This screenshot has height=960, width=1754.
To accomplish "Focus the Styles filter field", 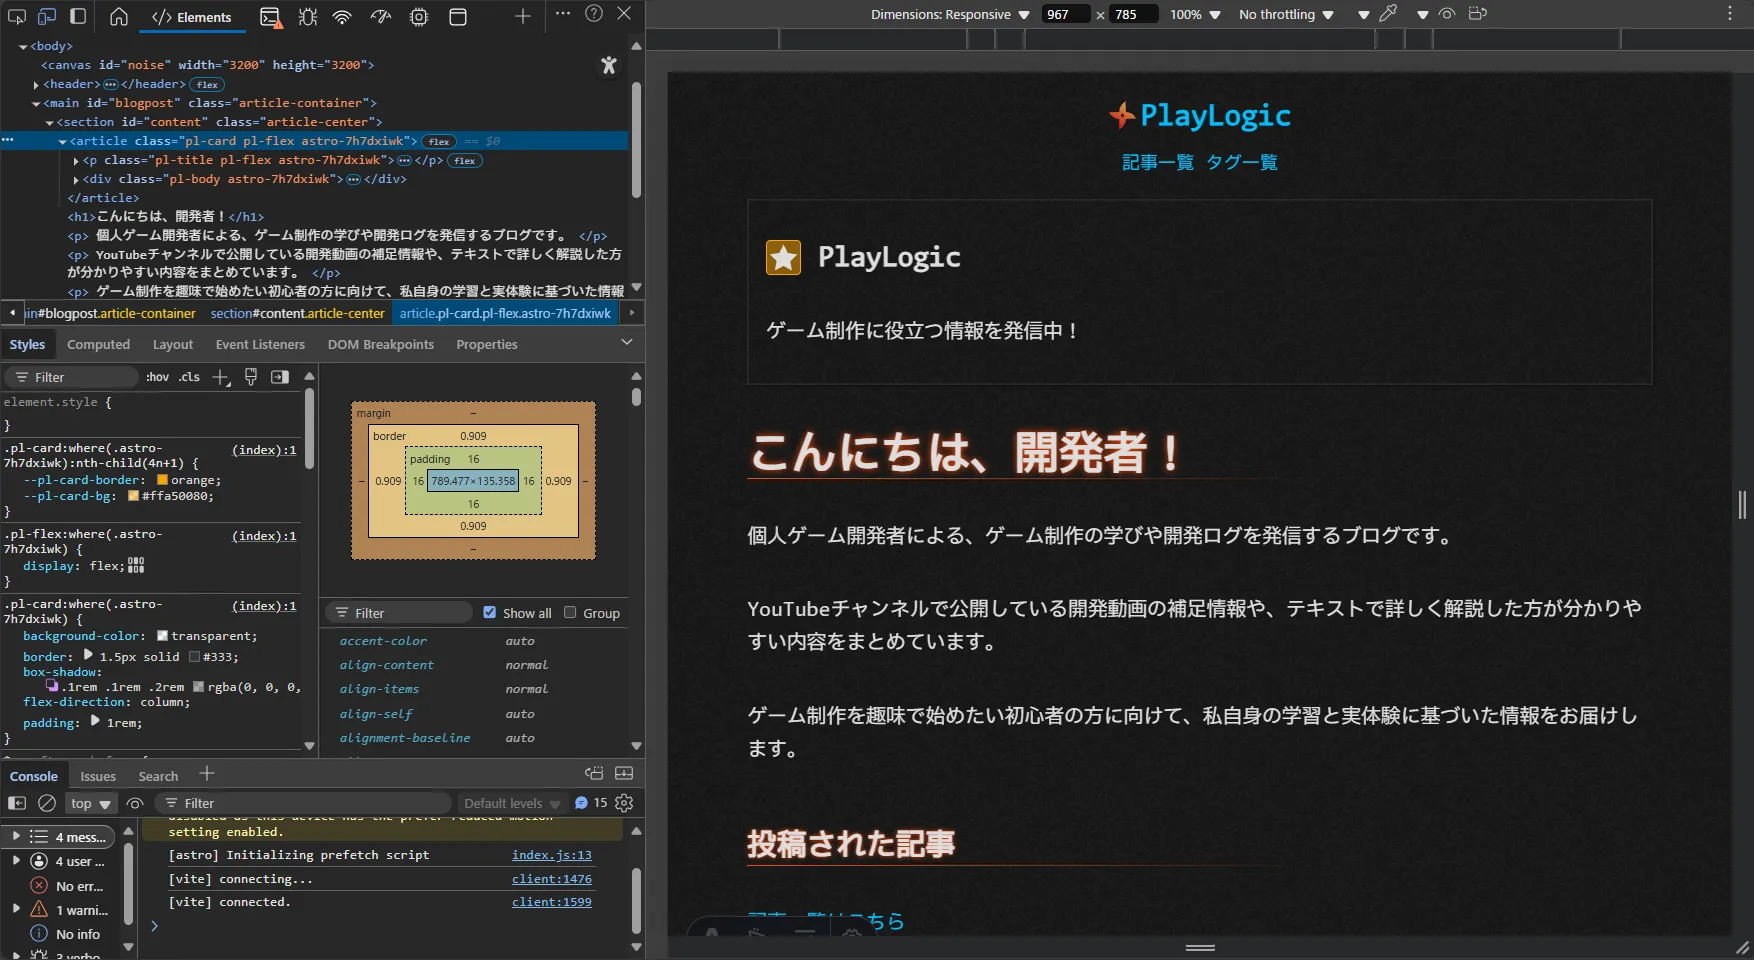I will pos(72,377).
